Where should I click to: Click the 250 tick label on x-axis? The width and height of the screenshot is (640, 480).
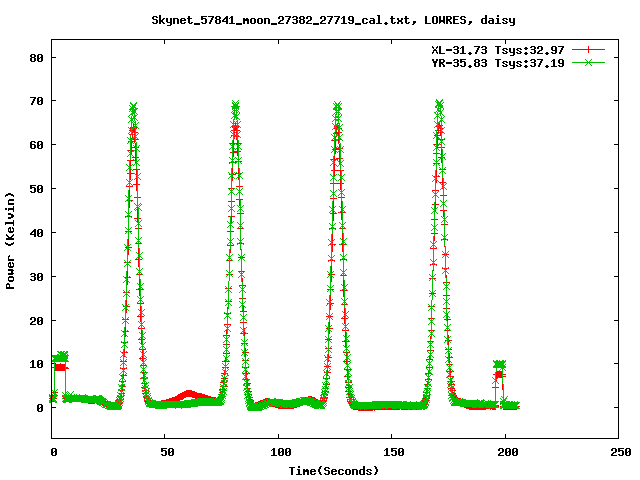[621, 452]
